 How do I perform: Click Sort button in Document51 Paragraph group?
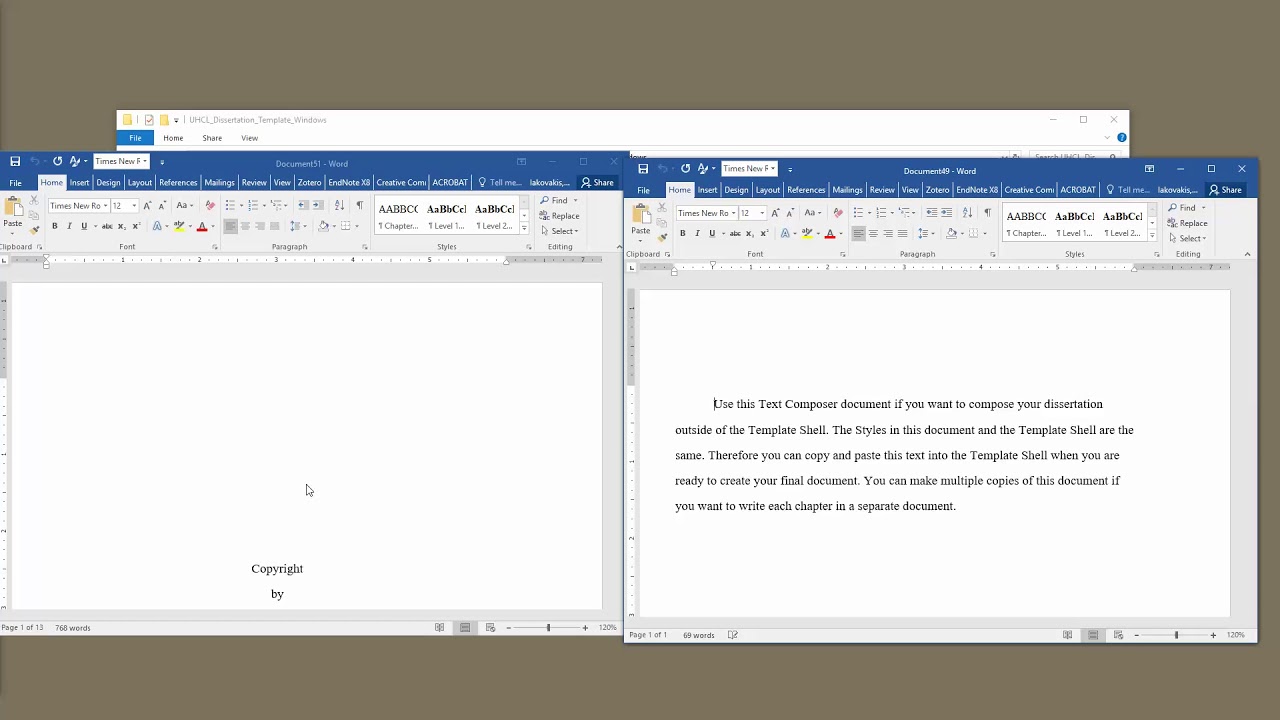coord(339,205)
